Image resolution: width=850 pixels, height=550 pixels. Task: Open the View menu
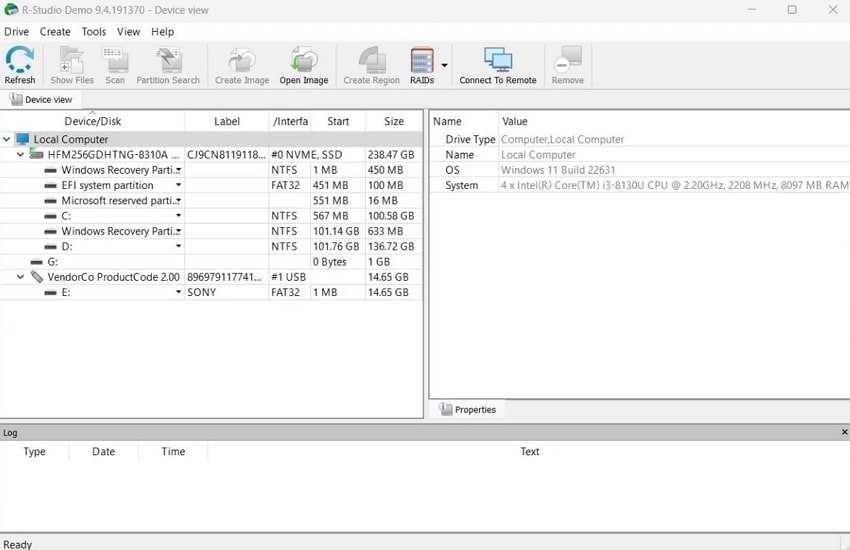pyautogui.click(x=128, y=31)
